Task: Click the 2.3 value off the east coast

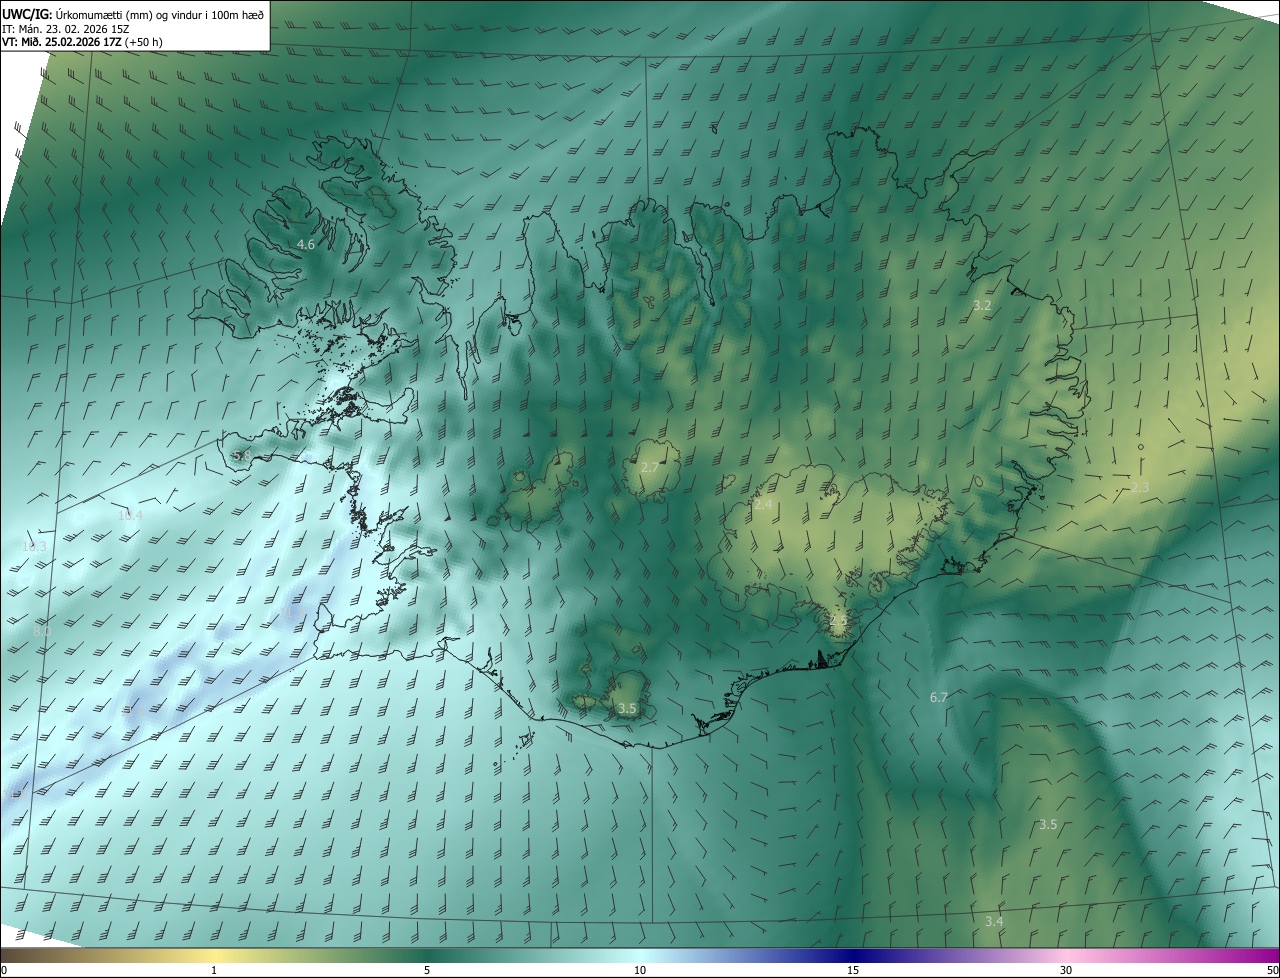Action: (1140, 487)
